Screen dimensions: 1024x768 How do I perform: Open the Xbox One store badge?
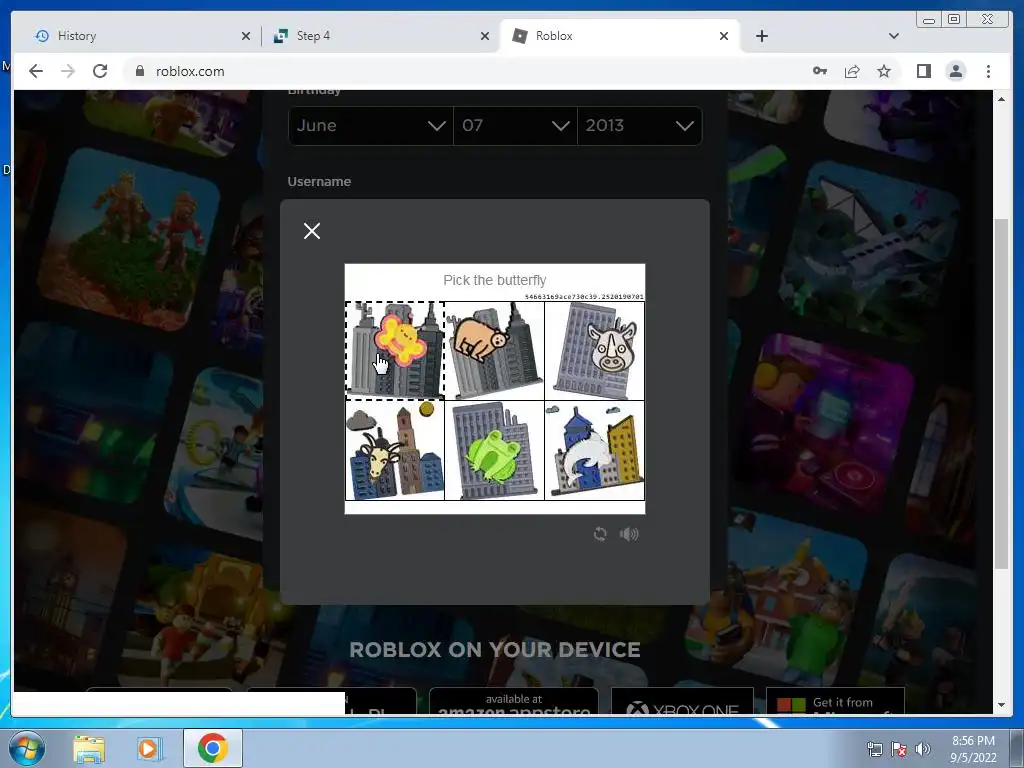[x=682, y=702]
